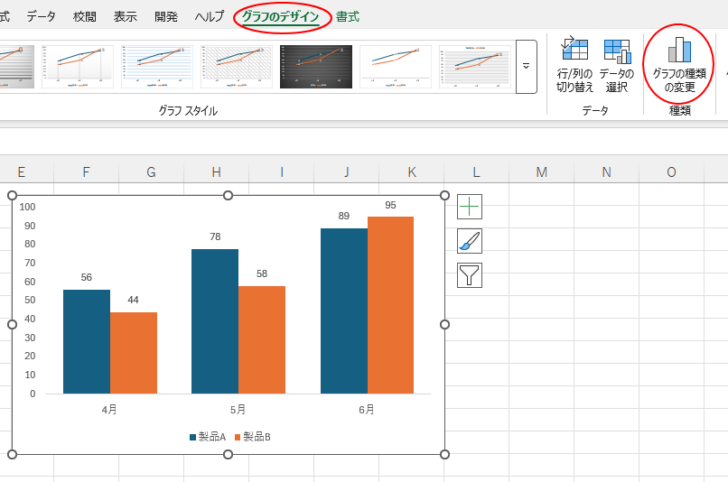Expand the chart styles gallery
The height and width of the screenshot is (482, 728).
click(x=526, y=66)
